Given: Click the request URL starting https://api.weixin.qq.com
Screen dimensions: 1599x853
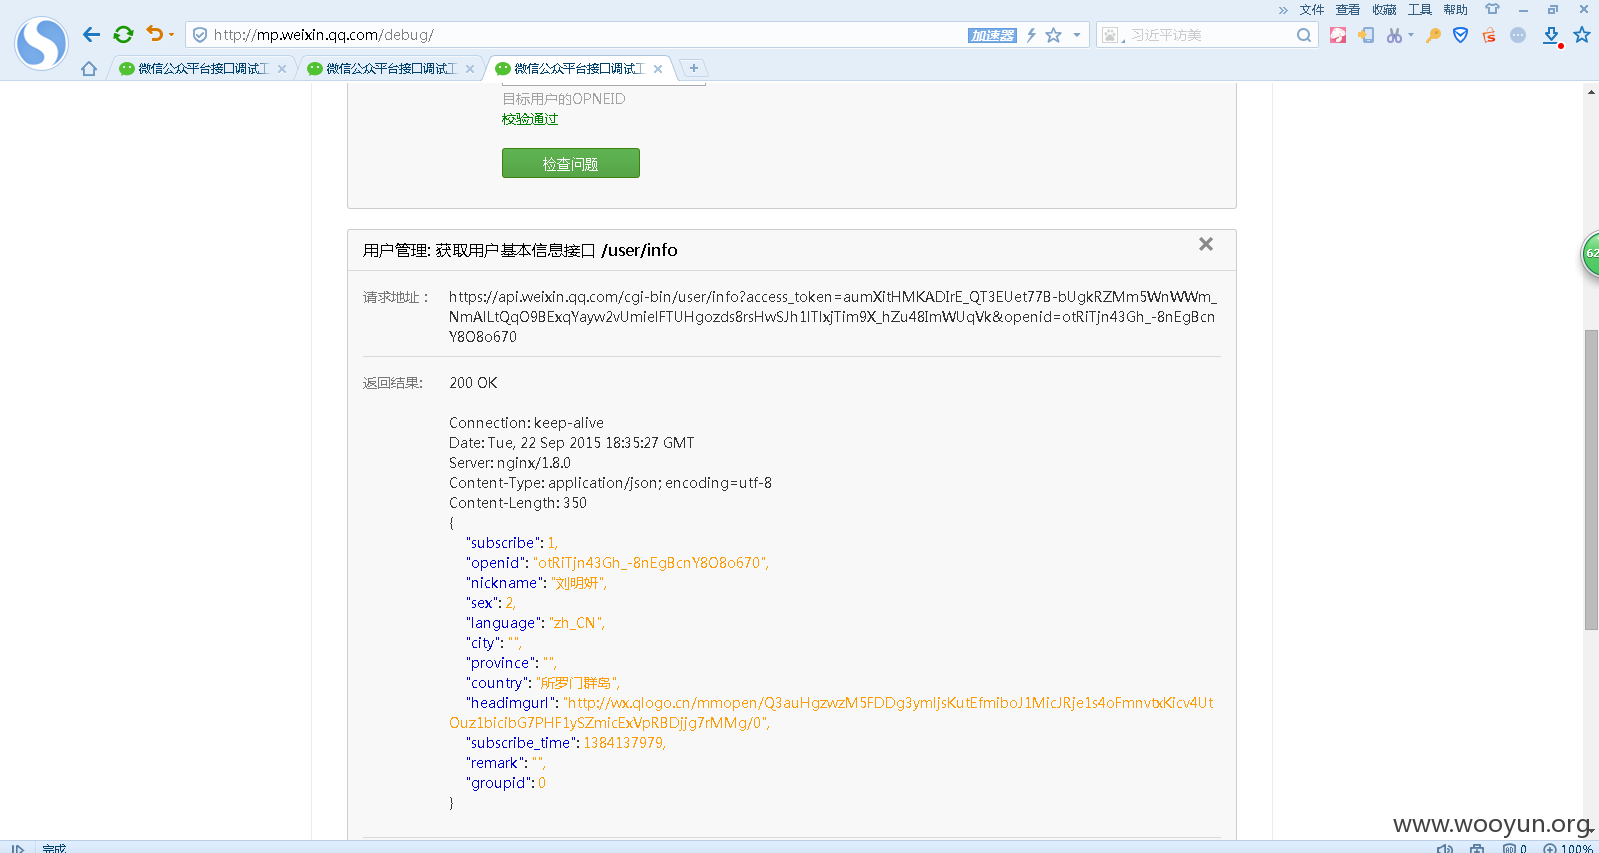Looking at the screenshot, I should click(832, 317).
